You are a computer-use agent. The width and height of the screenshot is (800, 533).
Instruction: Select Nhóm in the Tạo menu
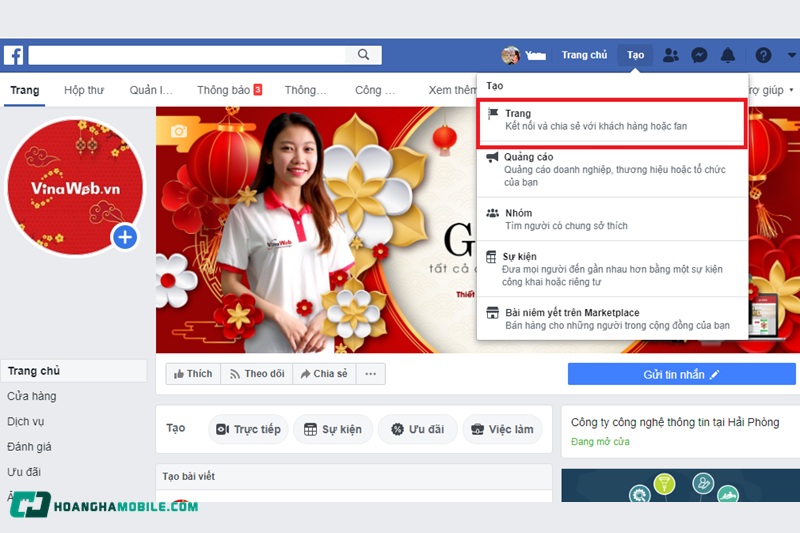click(612, 219)
